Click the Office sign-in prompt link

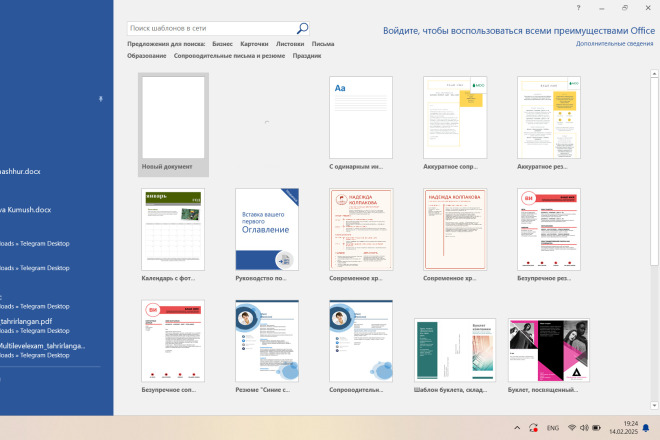(519, 31)
